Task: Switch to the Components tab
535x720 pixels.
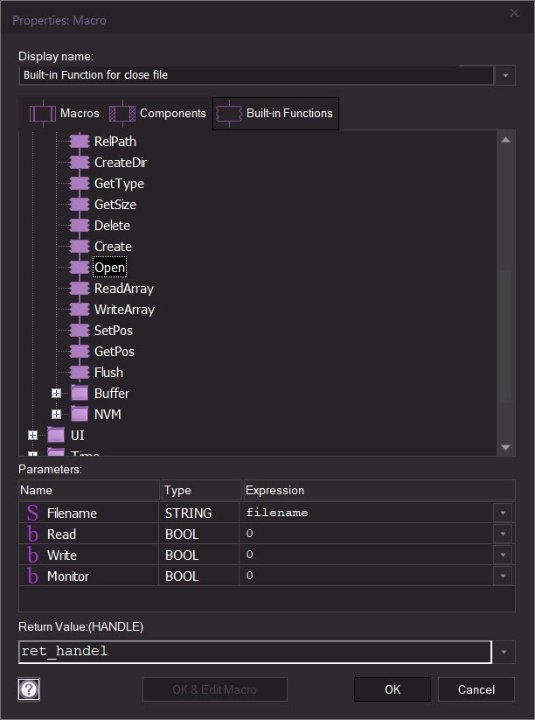Action: tap(158, 113)
